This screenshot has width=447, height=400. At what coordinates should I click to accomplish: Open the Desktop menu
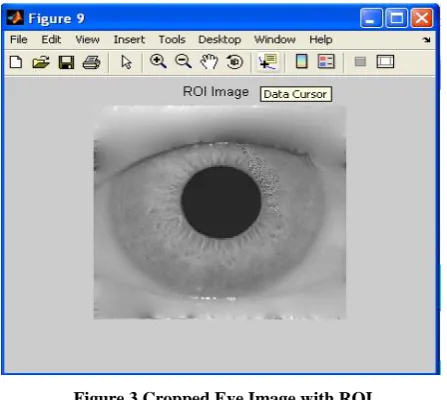[219, 40]
